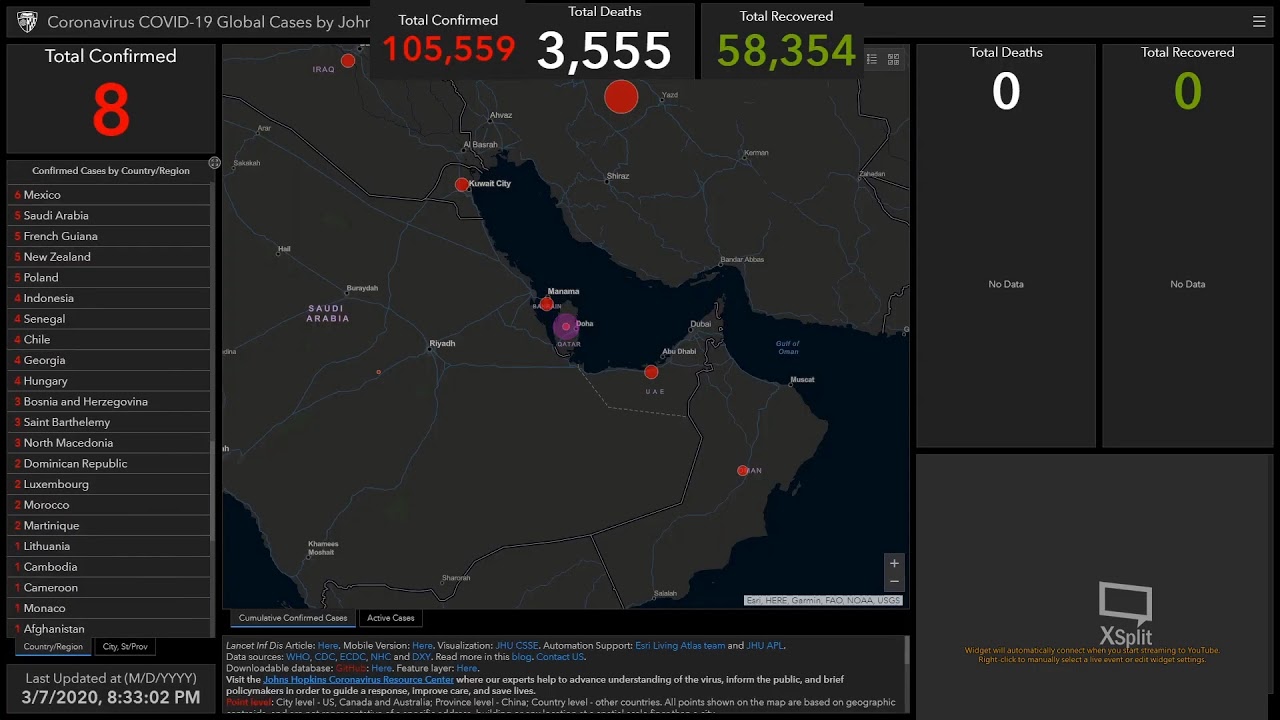
Task: Open the GitHub Here database link
Action: point(381,668)
